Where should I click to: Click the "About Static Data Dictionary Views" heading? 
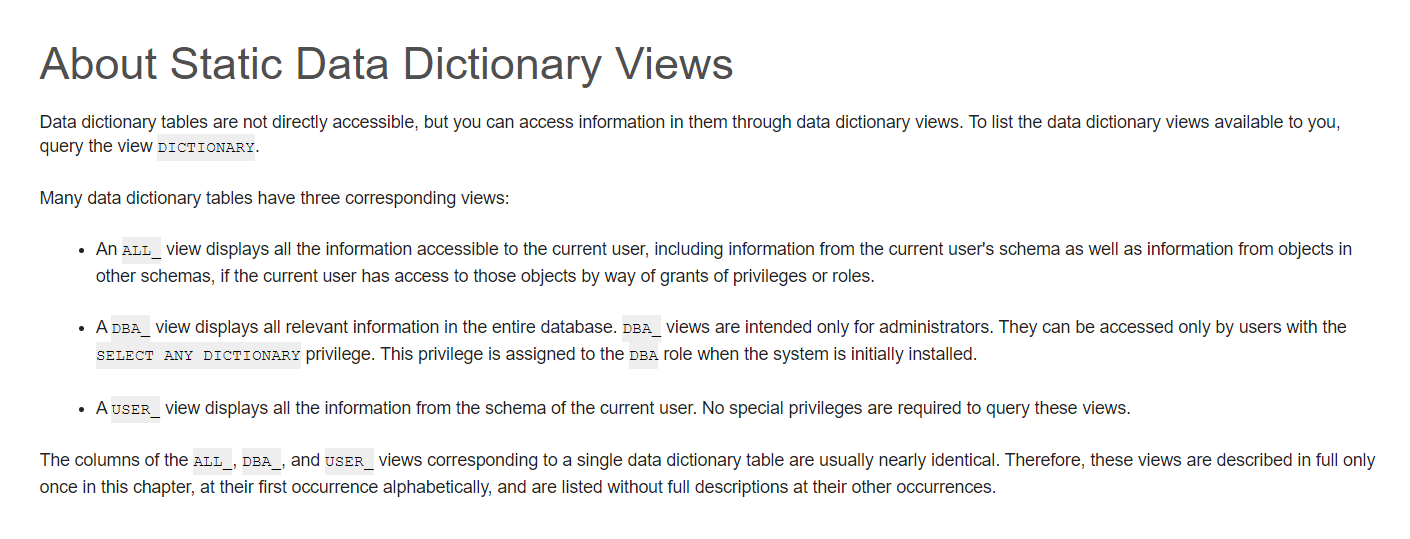pos(386,65)
